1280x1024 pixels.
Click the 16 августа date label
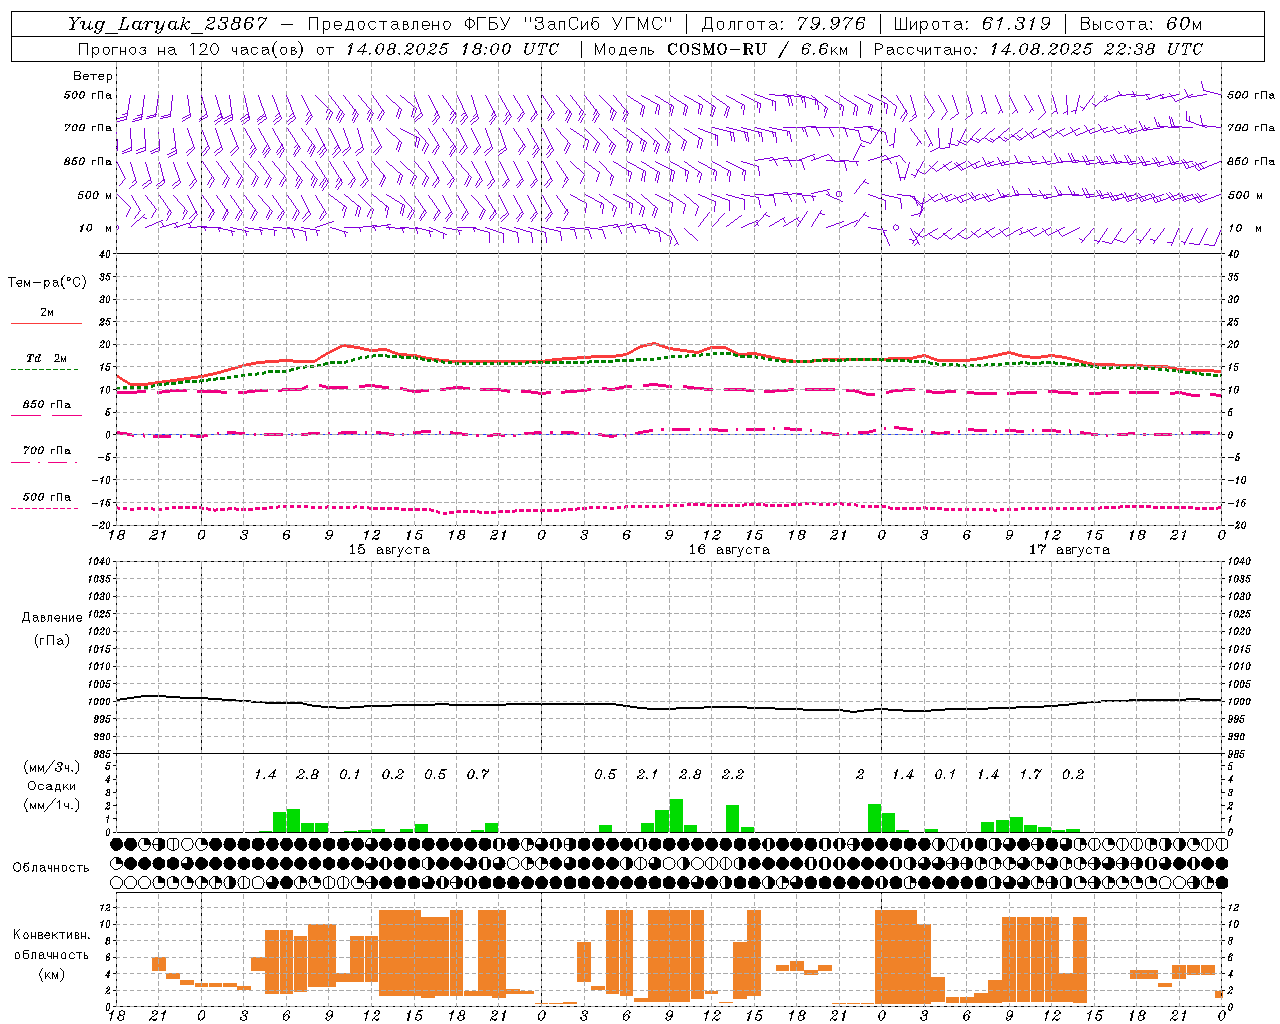tap(729, 550)
